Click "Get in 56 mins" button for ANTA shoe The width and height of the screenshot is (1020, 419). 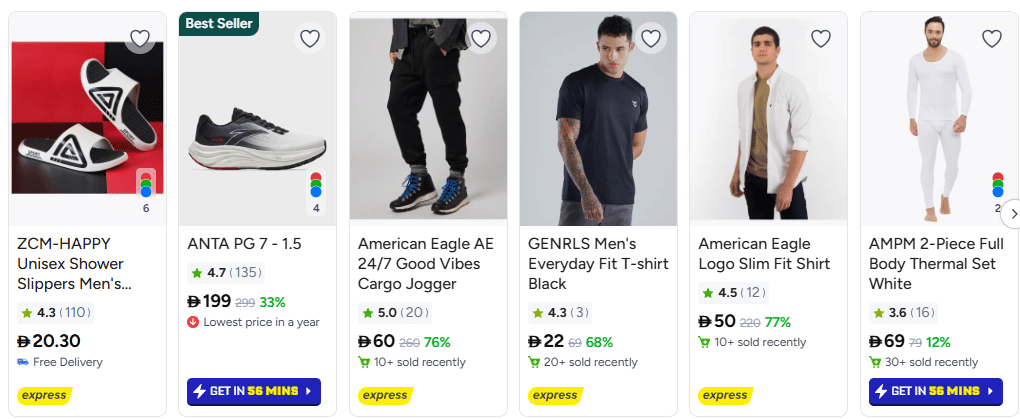click(254, 391)
